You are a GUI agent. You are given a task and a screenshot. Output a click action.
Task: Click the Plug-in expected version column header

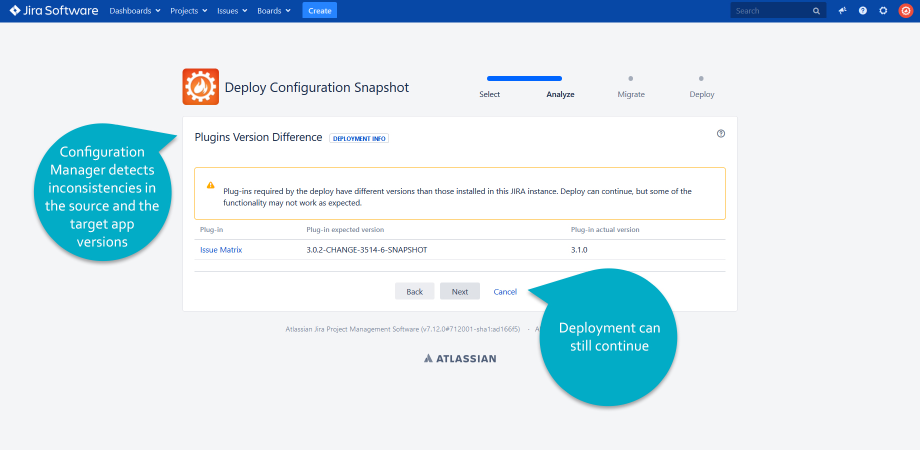(345, 229)
